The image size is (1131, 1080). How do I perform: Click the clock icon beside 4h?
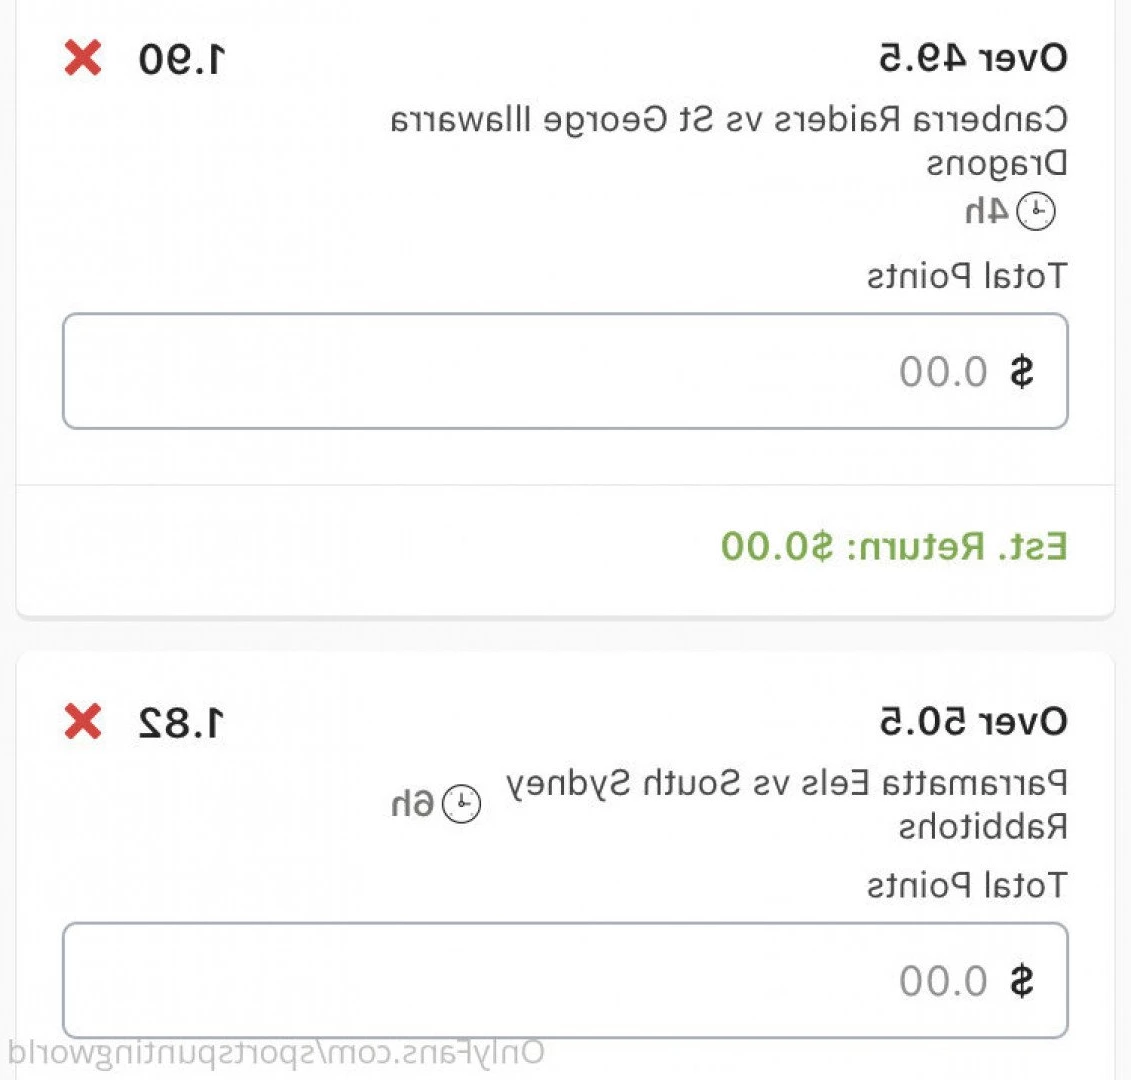[x=1036, y=211]
